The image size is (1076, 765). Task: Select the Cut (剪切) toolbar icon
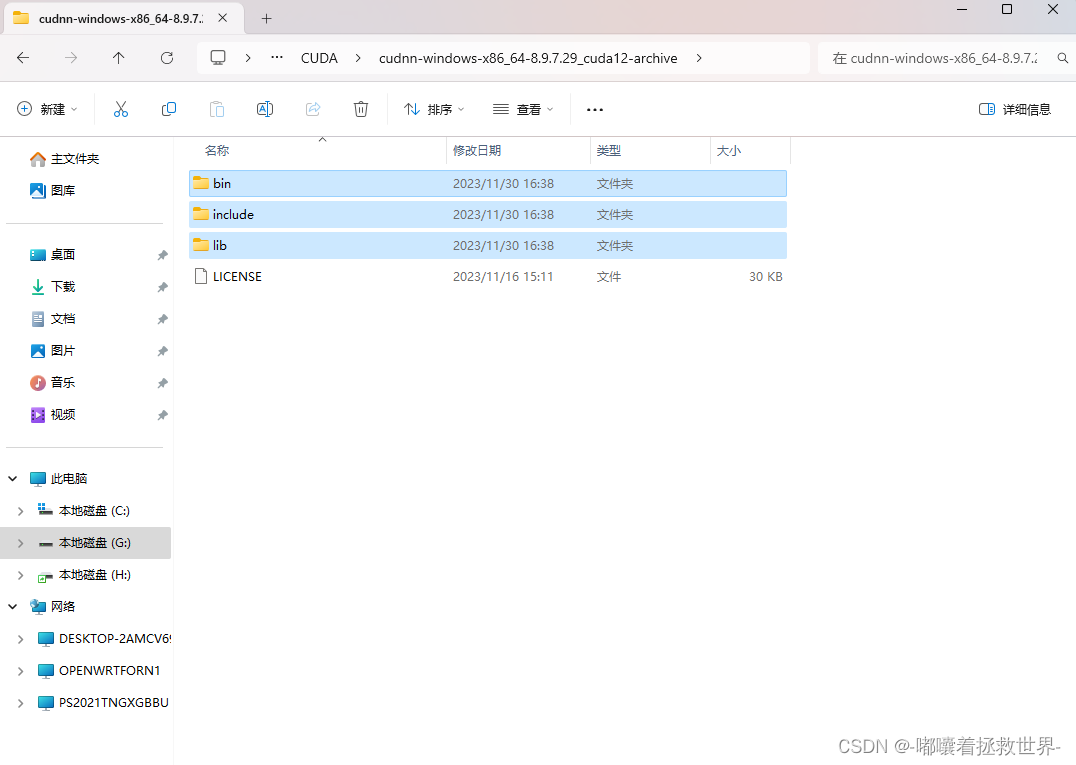[120, 109]
